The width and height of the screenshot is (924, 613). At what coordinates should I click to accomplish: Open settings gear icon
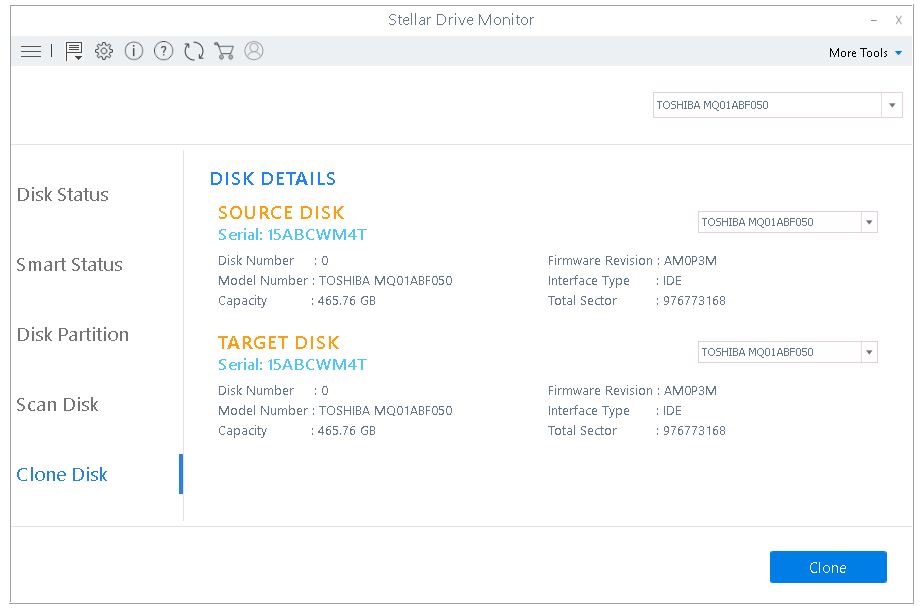(104, 51)
